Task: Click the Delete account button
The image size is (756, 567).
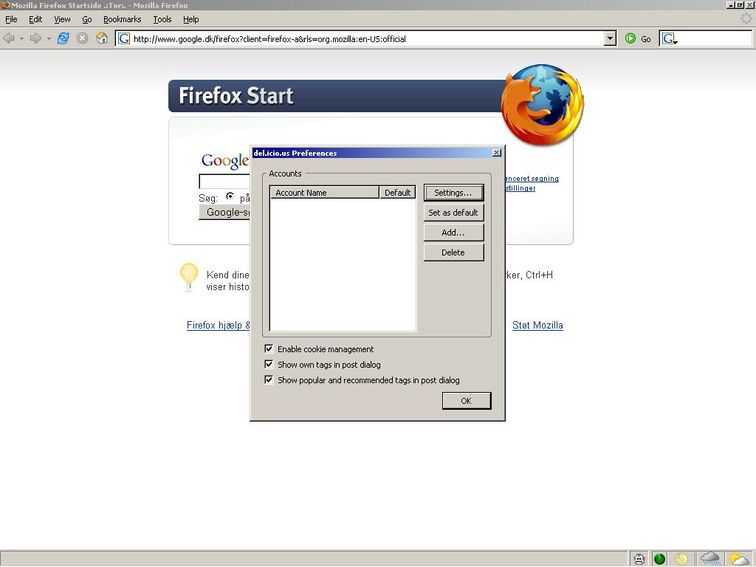Action: [x=453, y=253]
